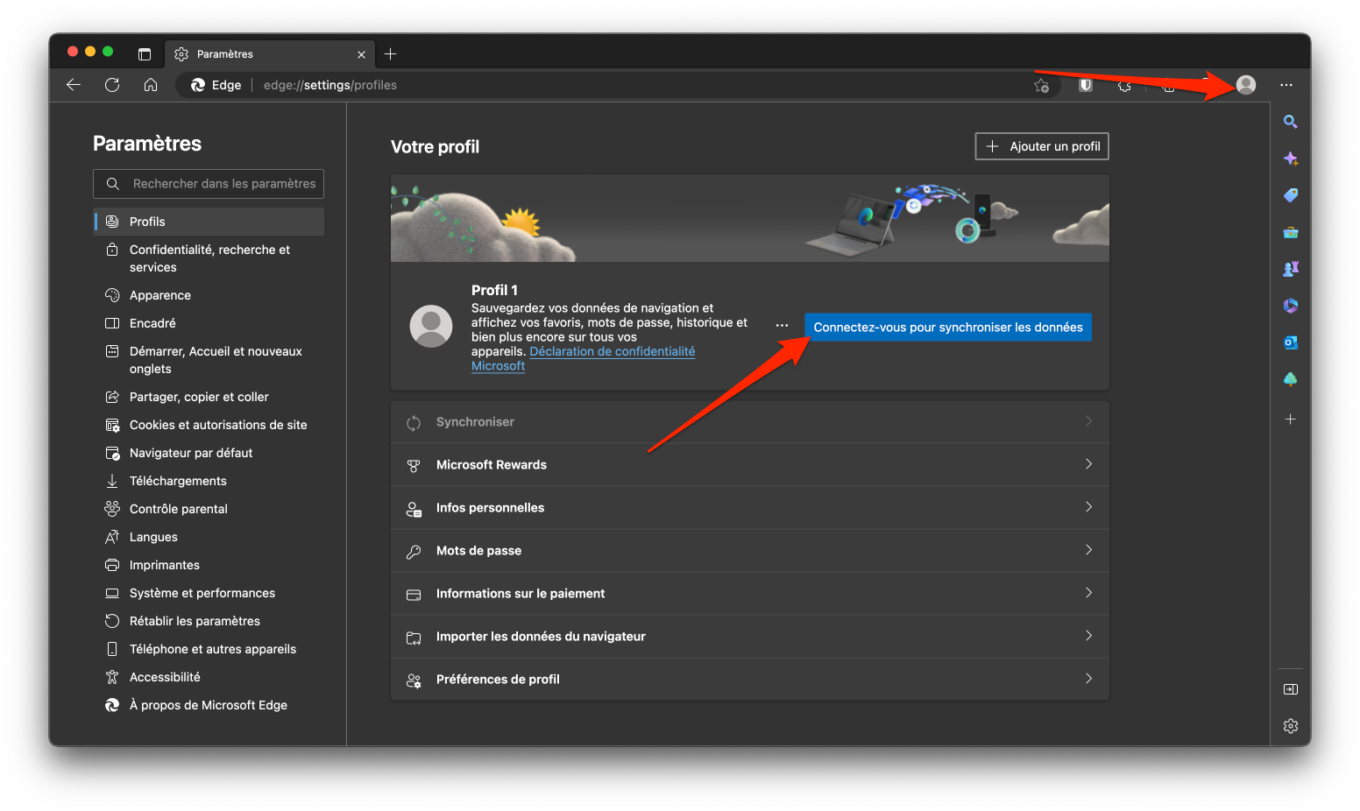Switch to the Paramètres tab
1360x811 pixels.
click(268, 54)
